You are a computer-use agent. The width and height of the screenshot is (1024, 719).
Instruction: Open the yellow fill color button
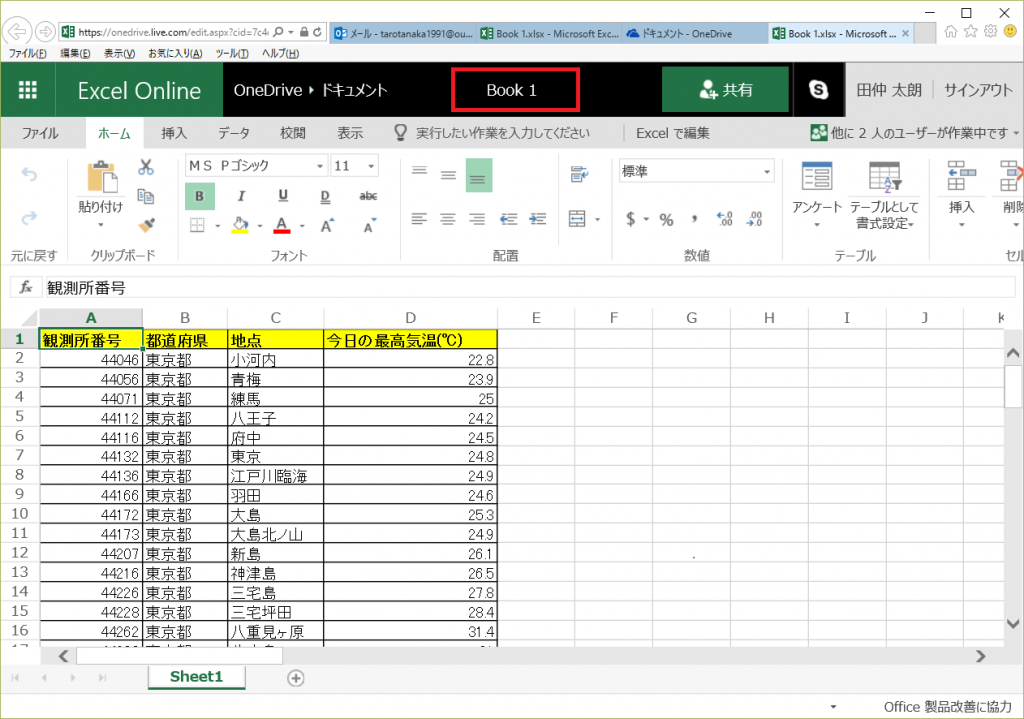(240, 225)
